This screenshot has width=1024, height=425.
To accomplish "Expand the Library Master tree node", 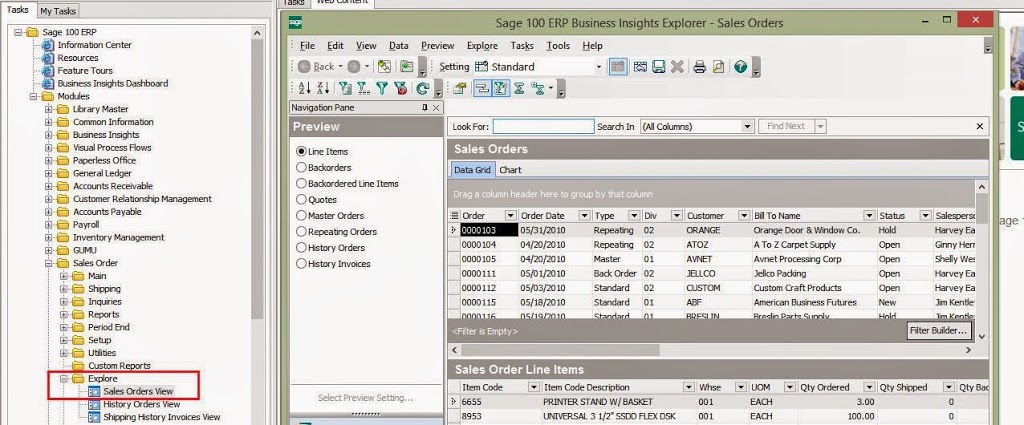I will (48, 109).
